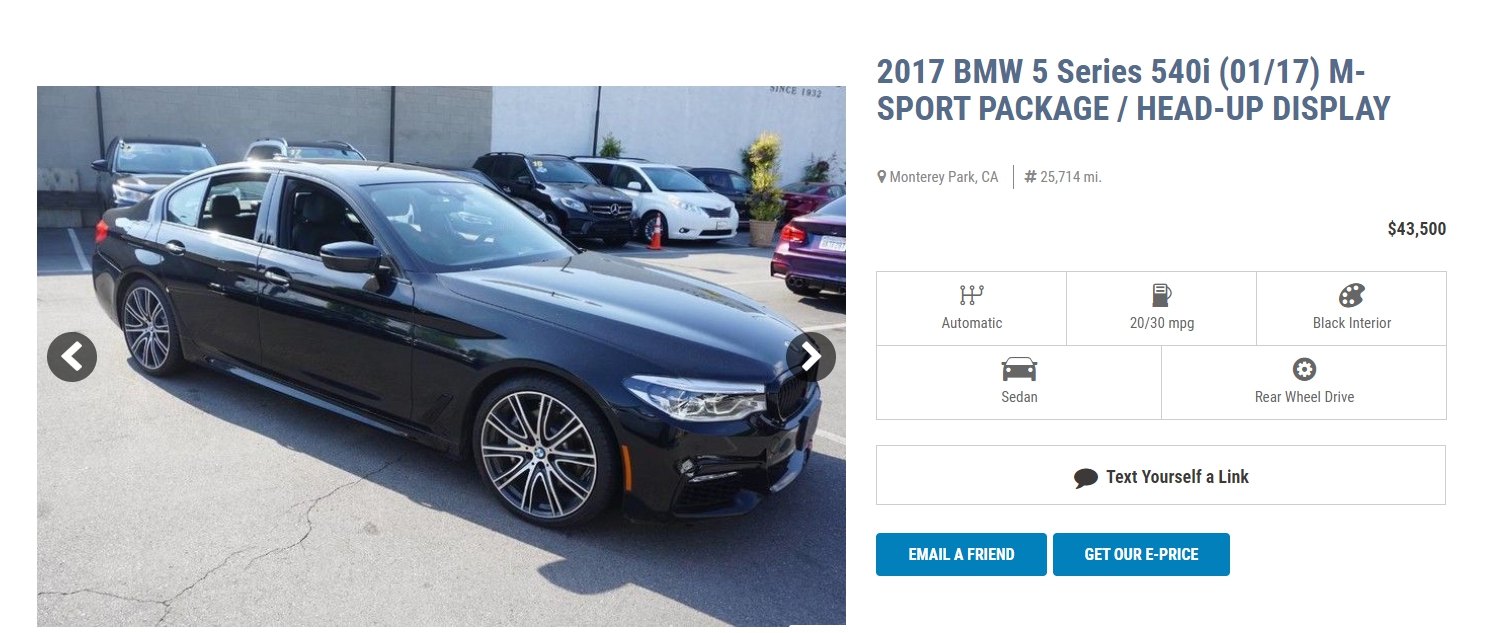Image resolution: width=1494 pixels, height=633 pixels.
Task: Click GET OUR E-PRICE button
Action: click(x=1141, y=554)
